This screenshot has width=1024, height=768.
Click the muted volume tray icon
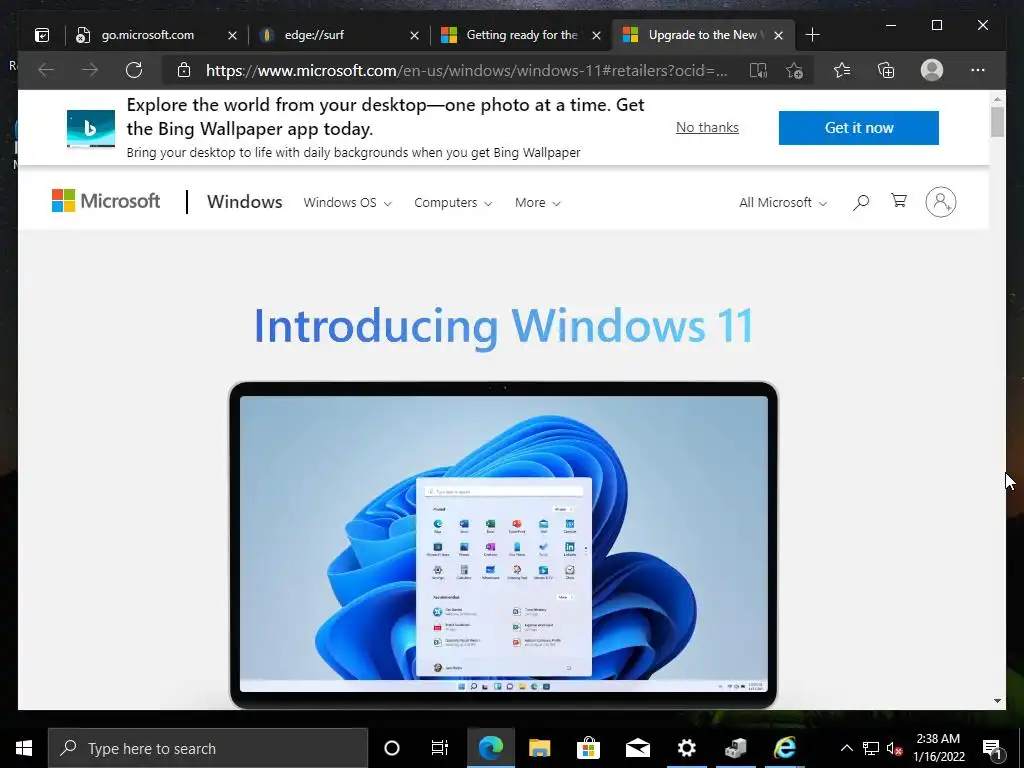(894, 748)
